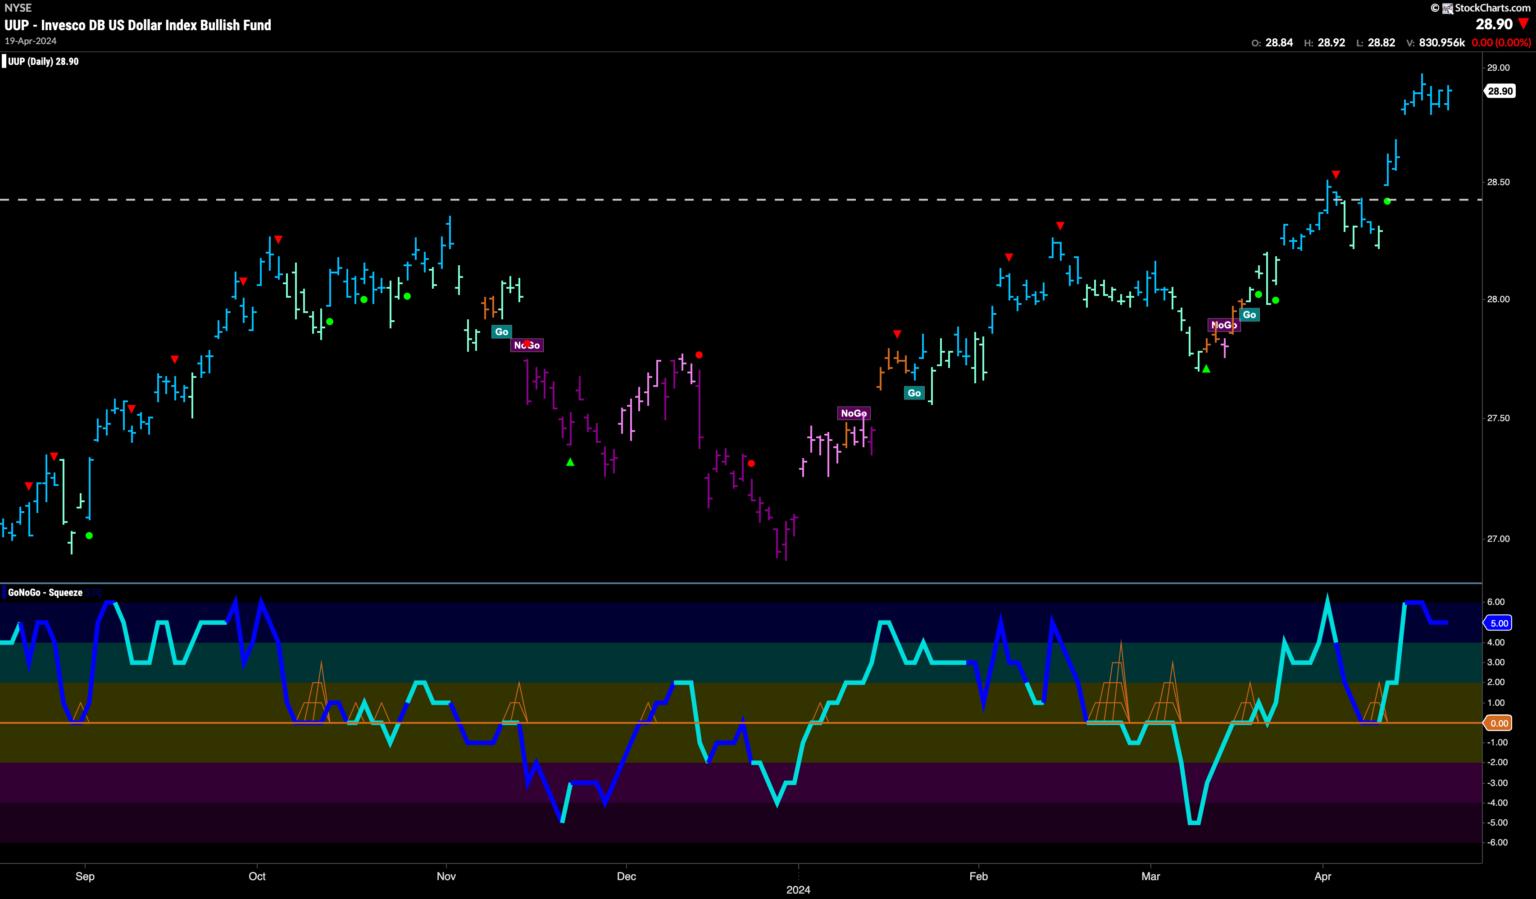This screenshot has width=1536, height=899.
Task: Click the white color swatch beside UUP (Daily)
Action: pyautogui.click(x=4, y=62)
